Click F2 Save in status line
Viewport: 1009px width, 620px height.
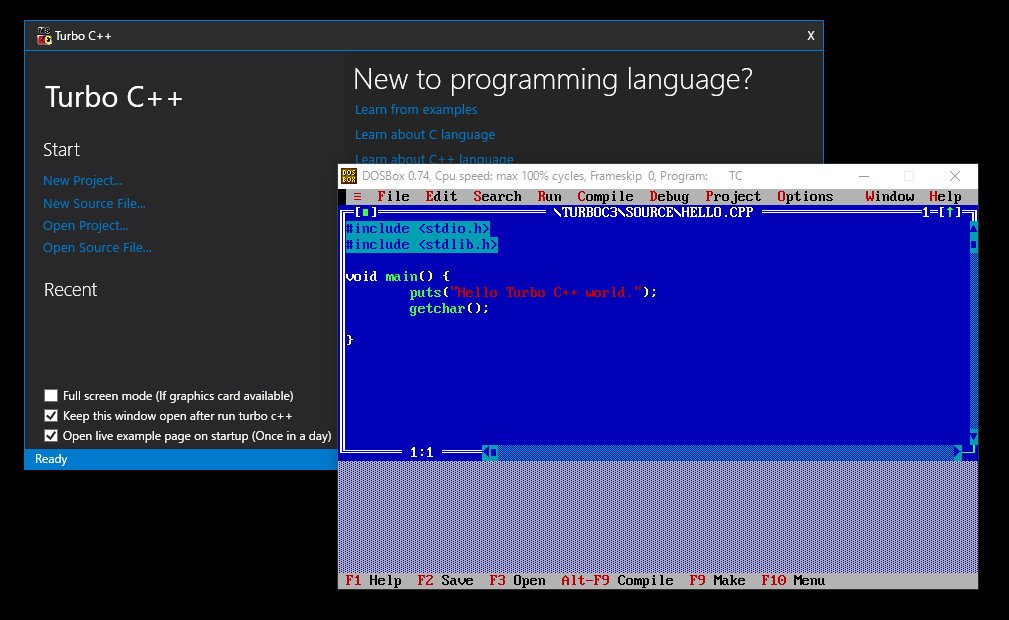[445, 580]
